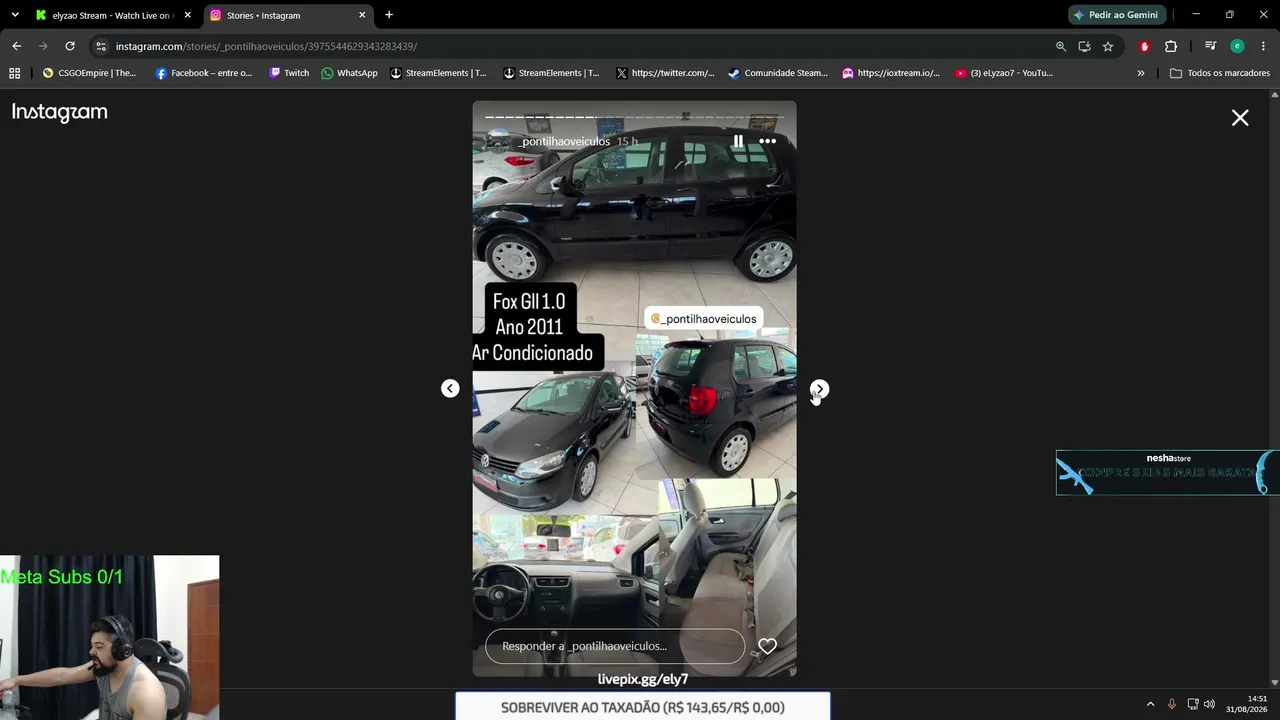Close the elyzao Stream tab
1280x720 pixels.
(x=187, y=15)
